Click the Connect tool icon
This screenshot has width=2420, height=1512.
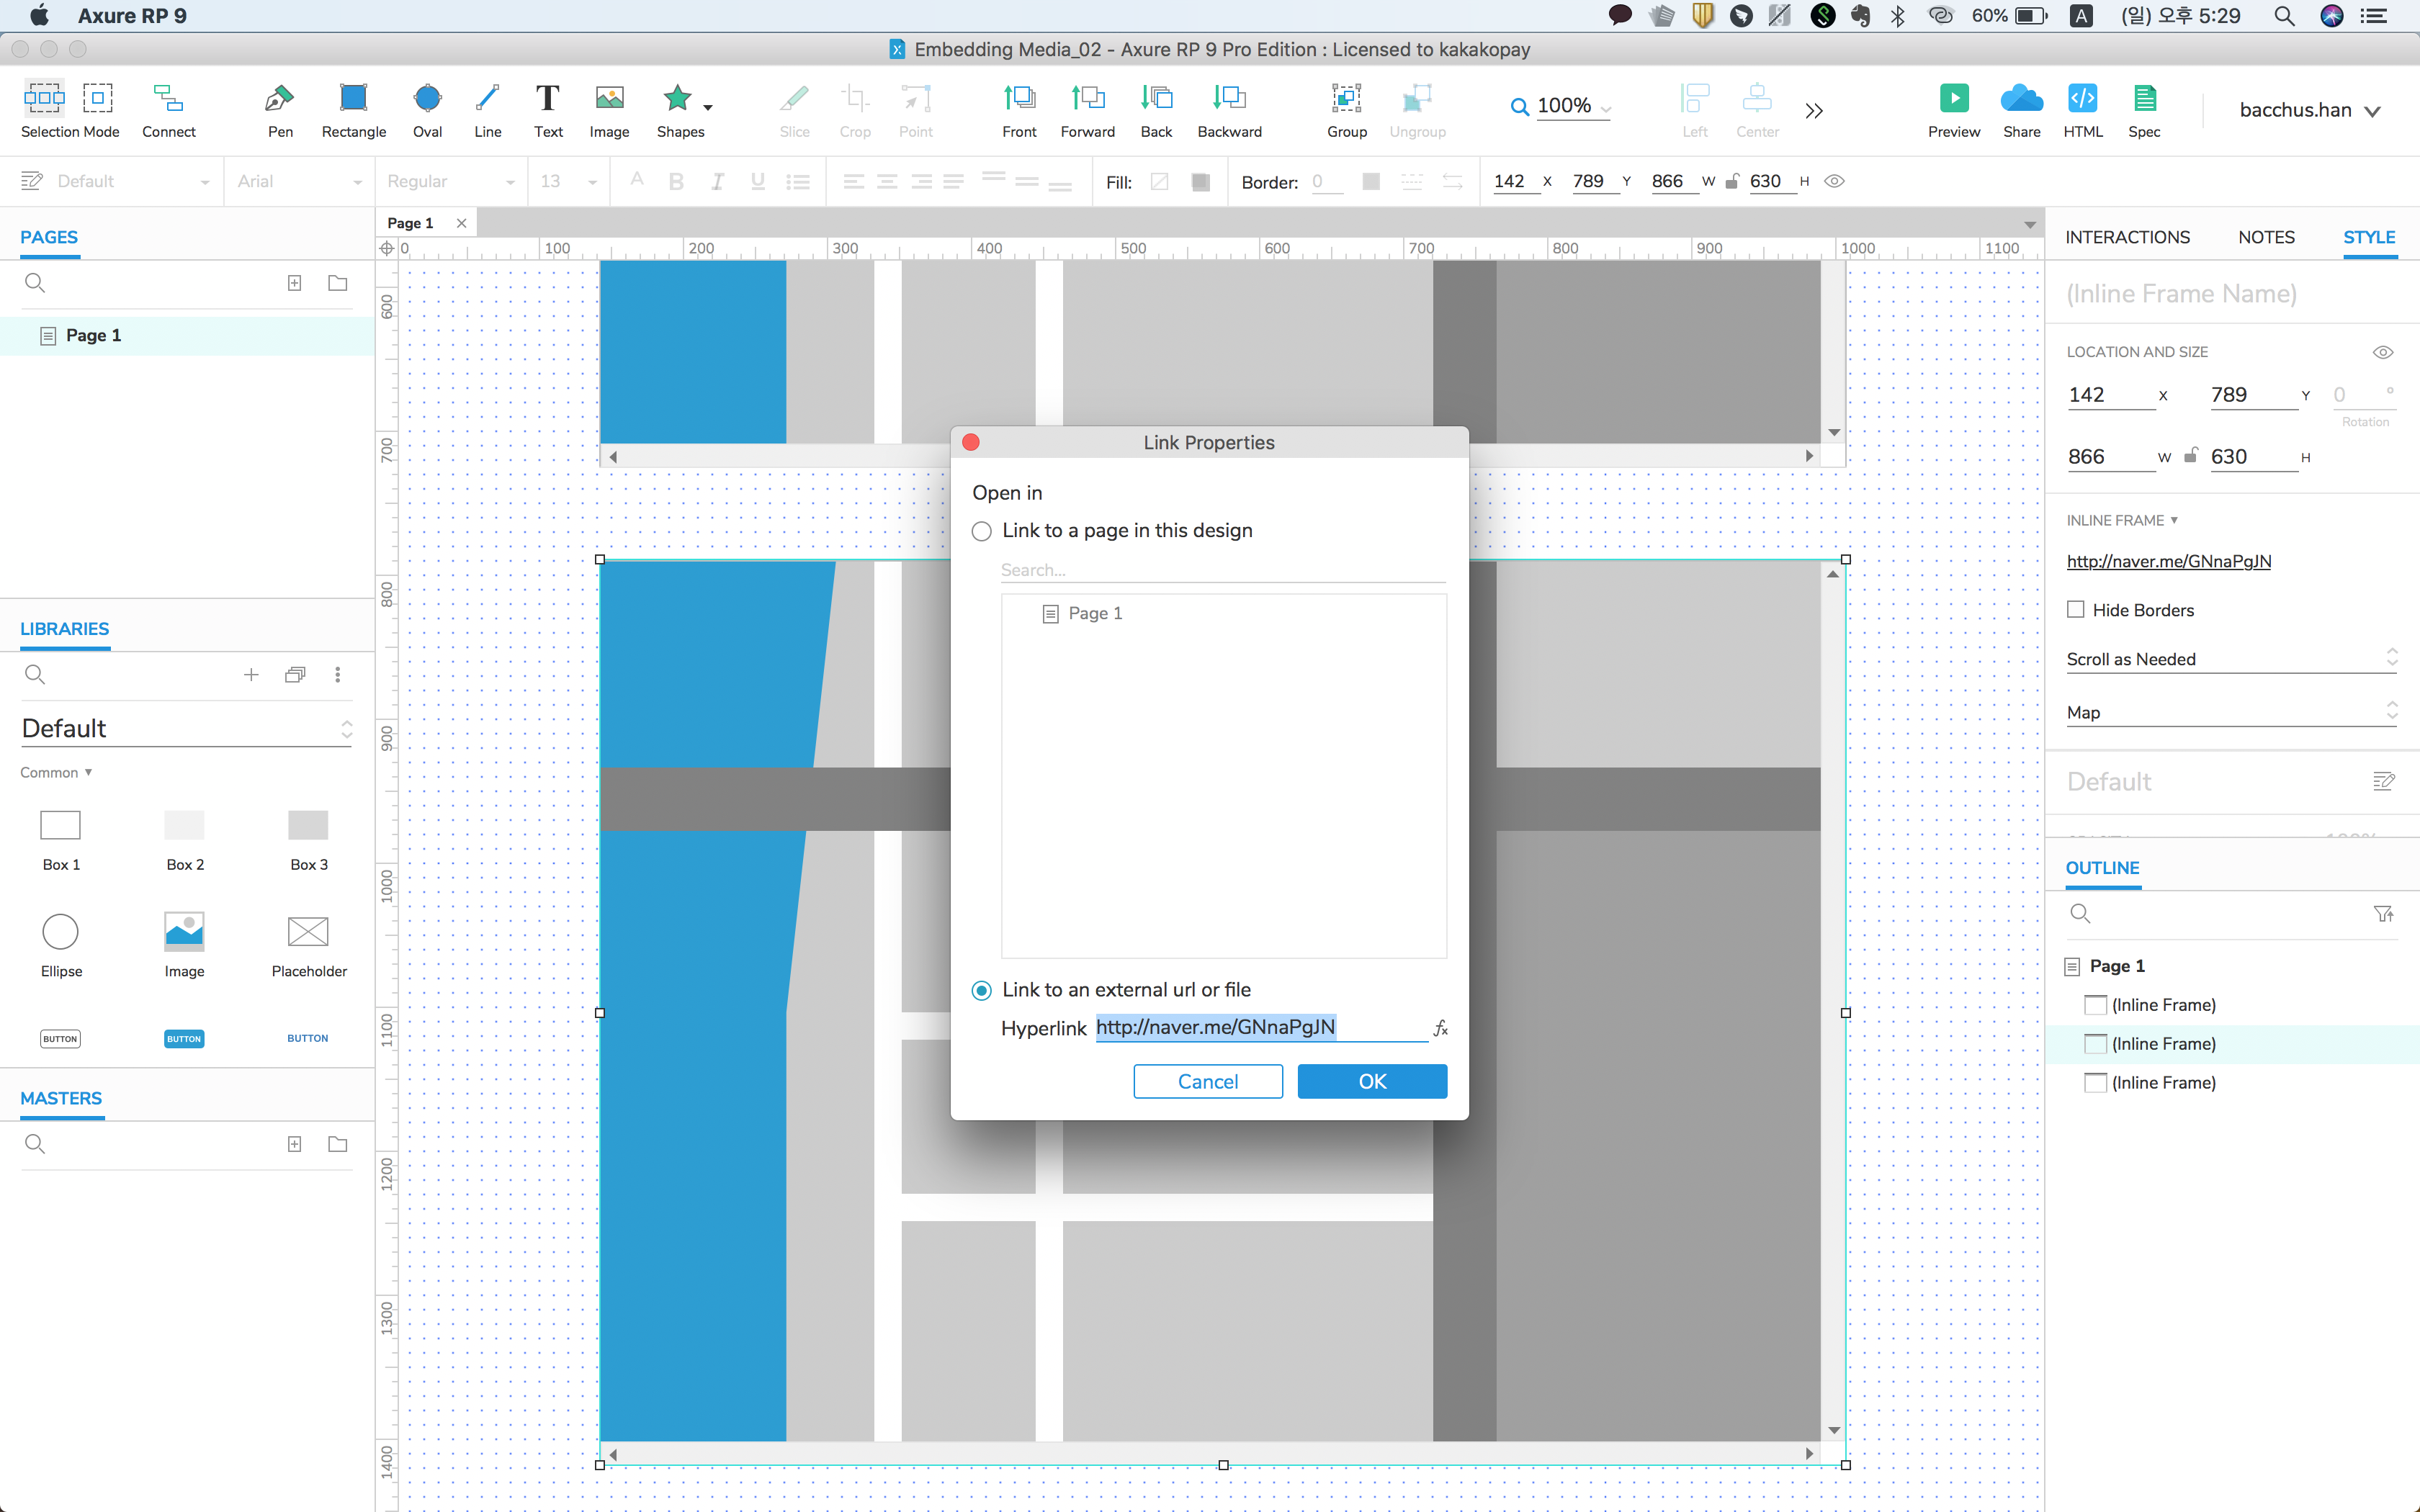[x=168, y=99]
